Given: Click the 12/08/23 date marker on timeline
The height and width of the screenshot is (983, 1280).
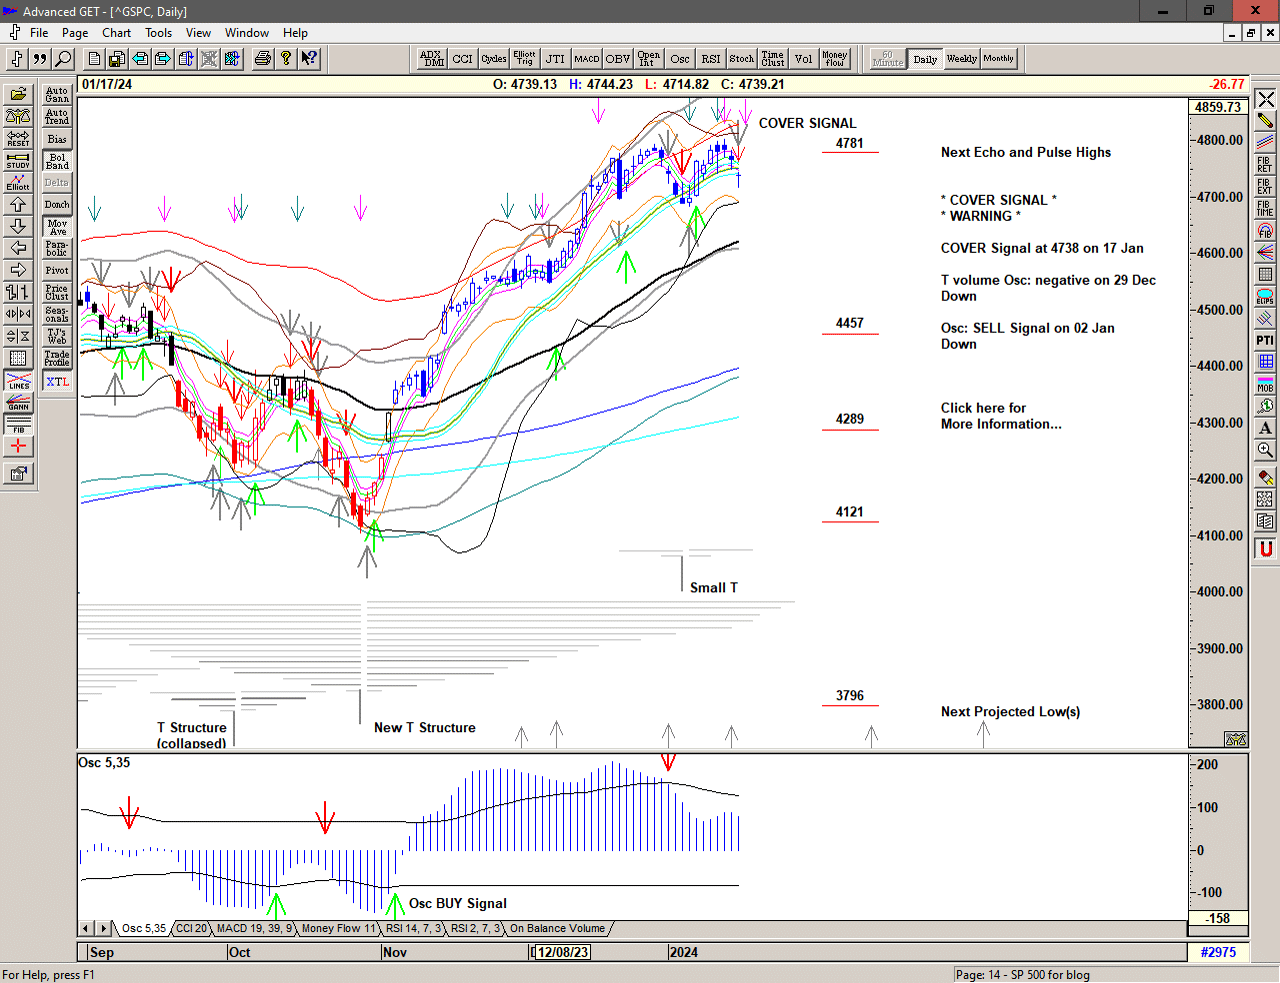Looking at the screenshot, I should [562, 952].
